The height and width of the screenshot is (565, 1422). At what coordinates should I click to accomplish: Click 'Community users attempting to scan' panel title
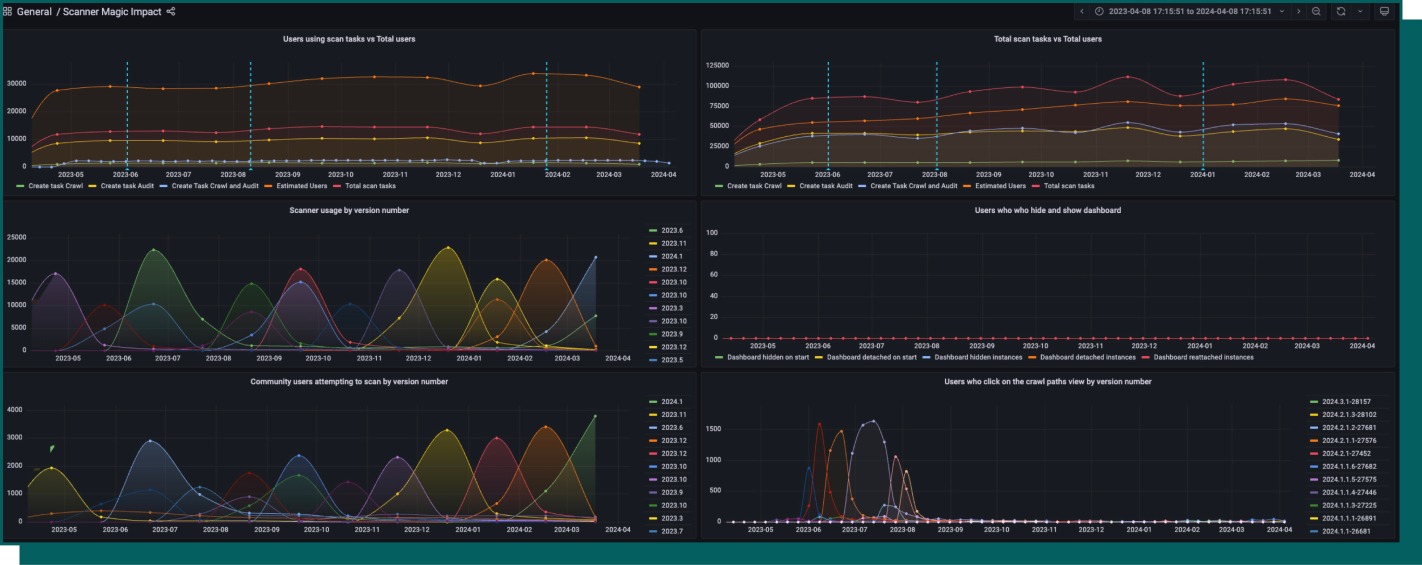(x=348, y=381)
